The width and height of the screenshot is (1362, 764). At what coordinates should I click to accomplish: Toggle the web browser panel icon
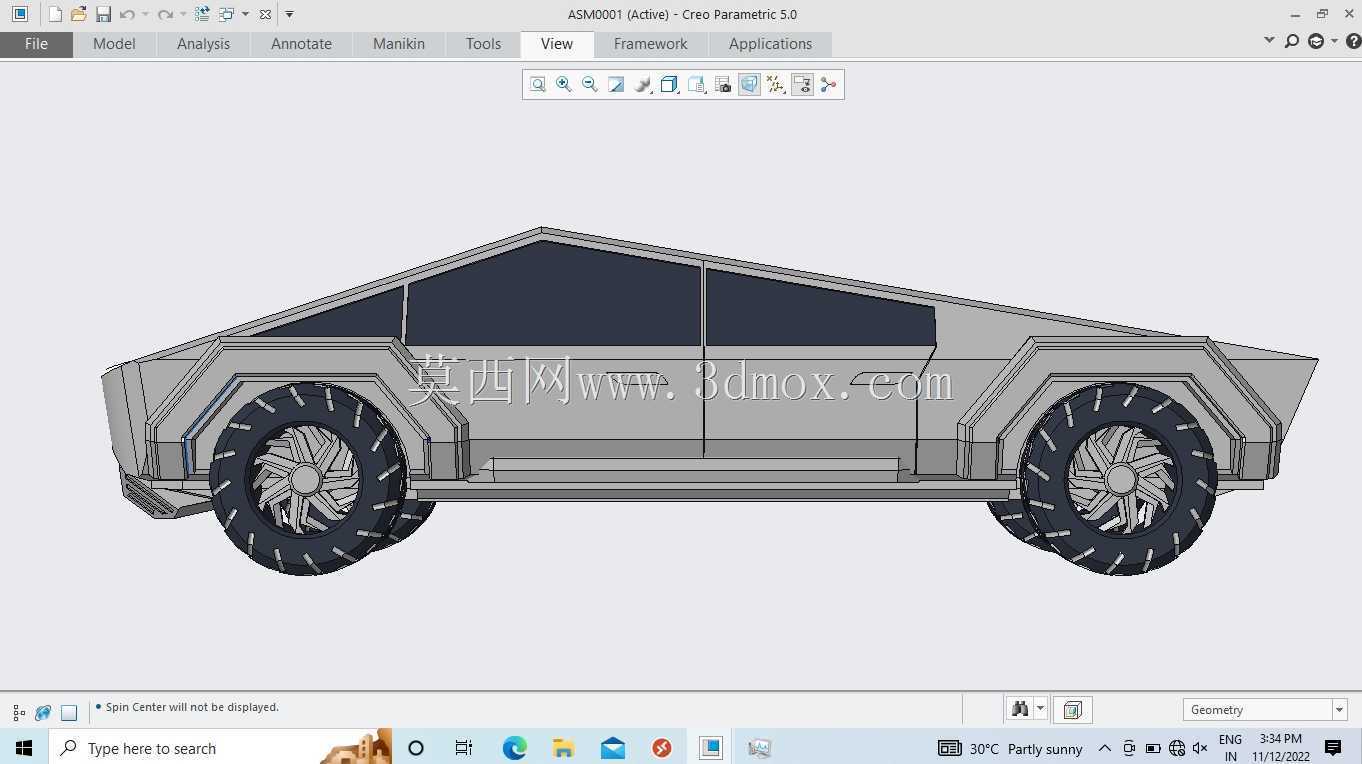(x=43, y=713)
